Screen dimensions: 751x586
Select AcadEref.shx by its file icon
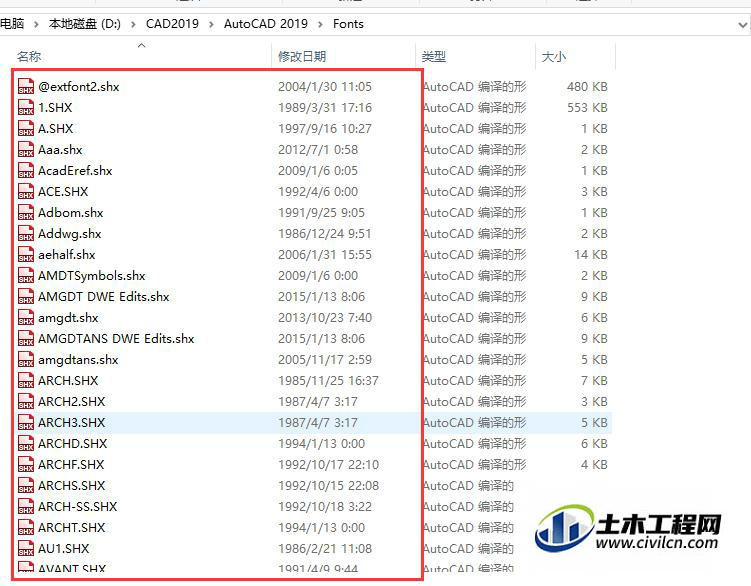click(26, 171)
